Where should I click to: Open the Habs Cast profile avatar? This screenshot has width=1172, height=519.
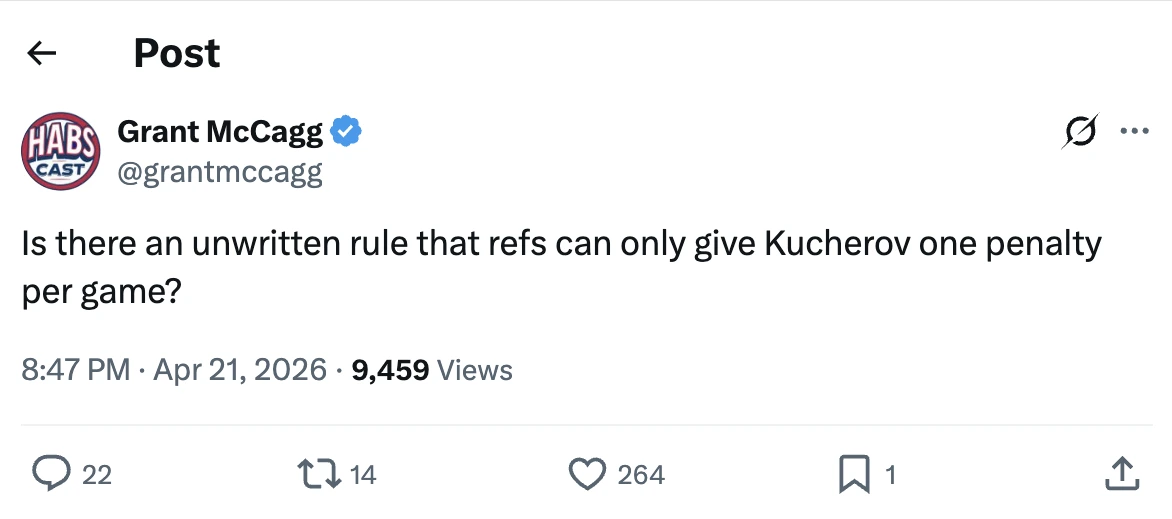tap(61, 151)
